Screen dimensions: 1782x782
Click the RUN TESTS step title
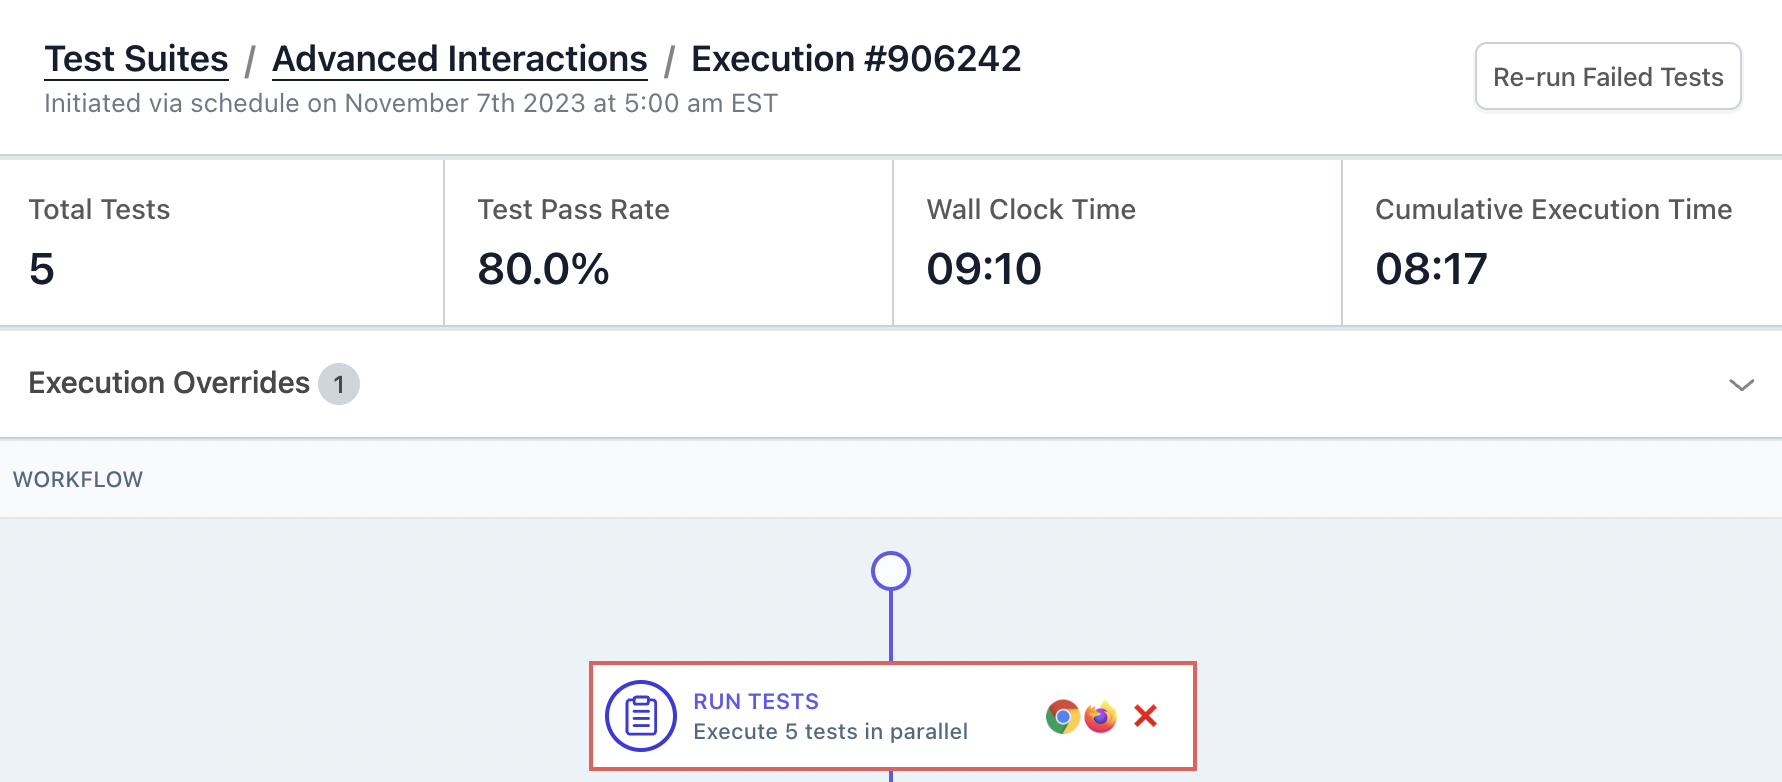click(x=756, y=702)
